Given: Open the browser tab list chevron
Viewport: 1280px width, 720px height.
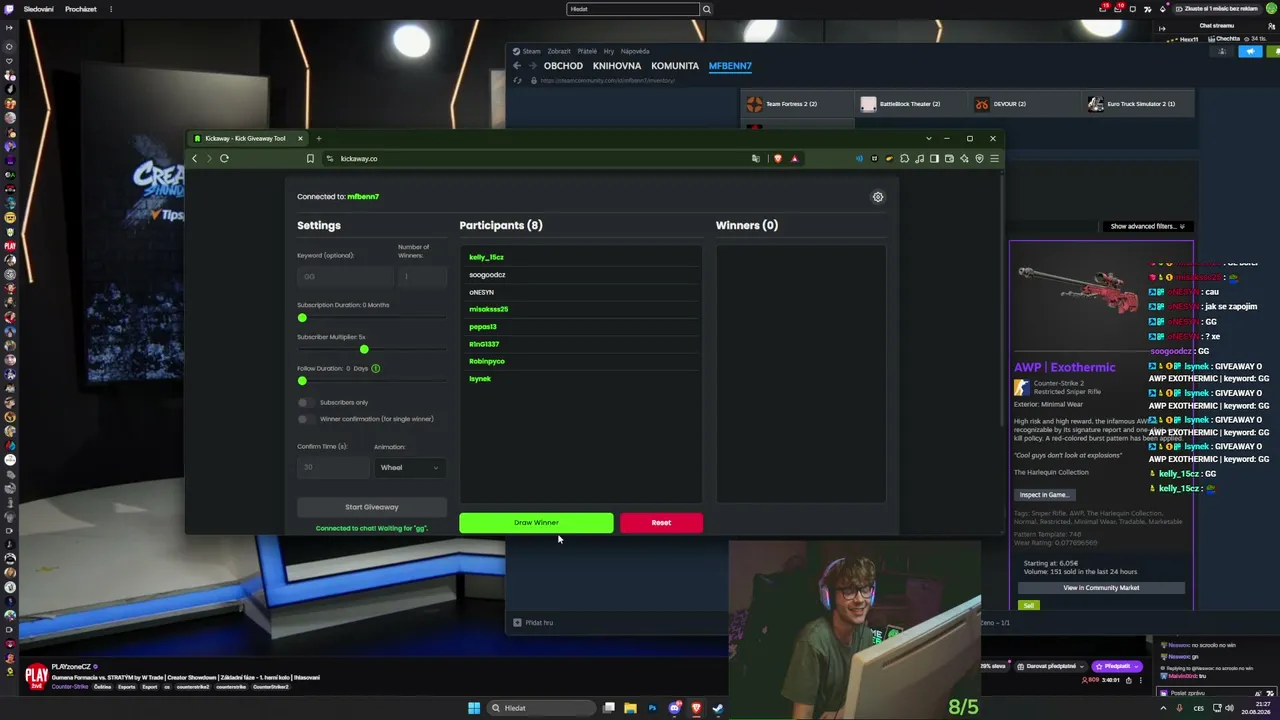Looking at the screenshot, I should point(929,138).
